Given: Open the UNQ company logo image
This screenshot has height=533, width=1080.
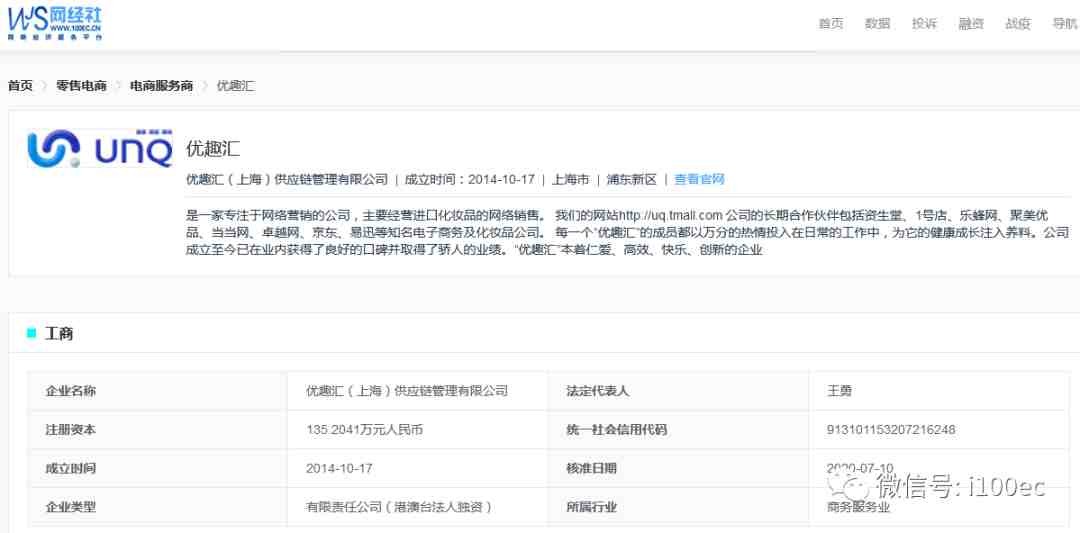Looking at the screenshot, I should click(100, 147).
